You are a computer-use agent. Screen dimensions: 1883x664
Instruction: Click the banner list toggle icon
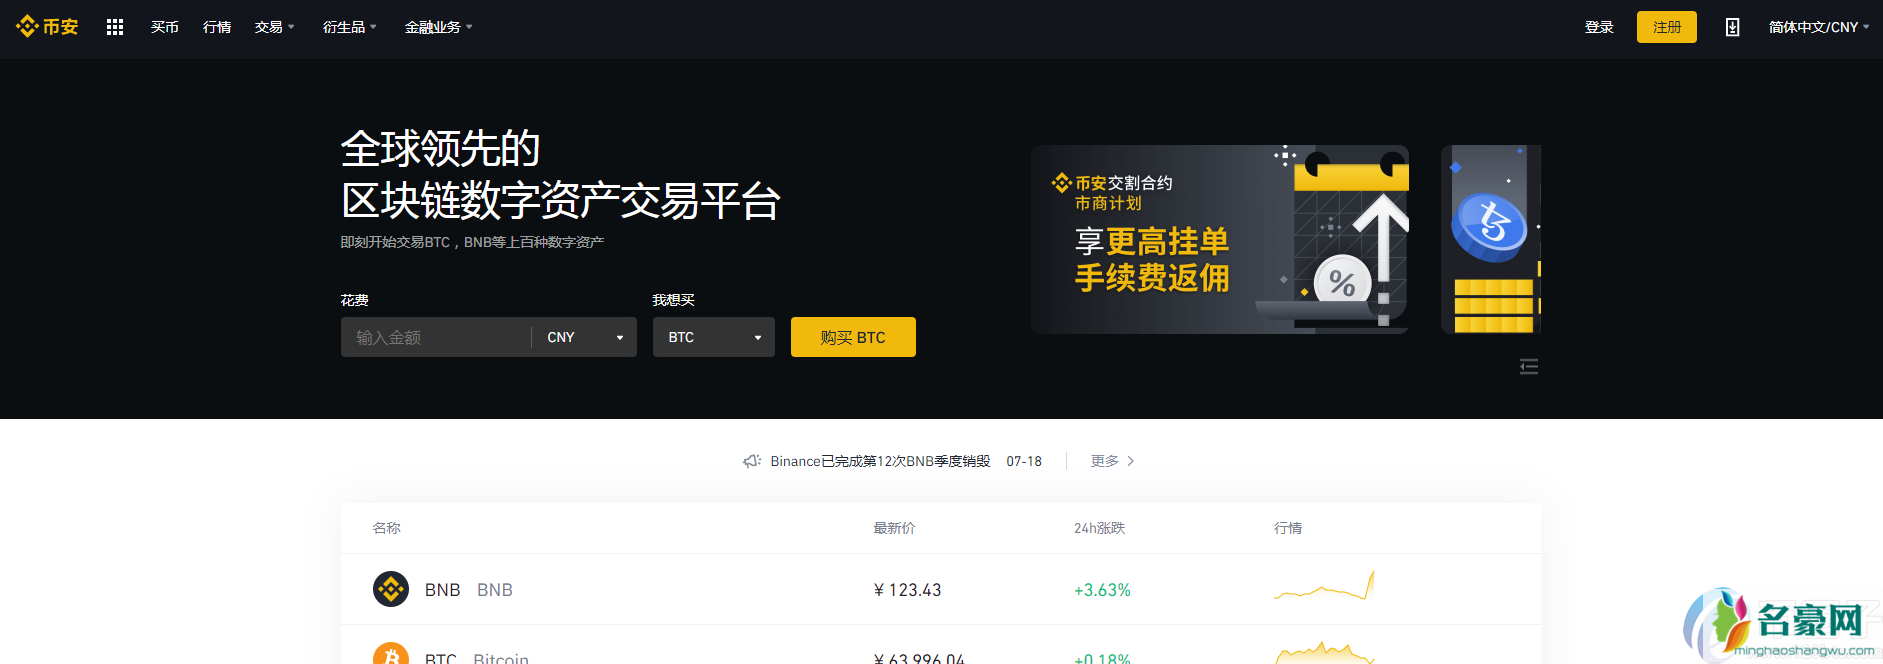pos(1528,367)
